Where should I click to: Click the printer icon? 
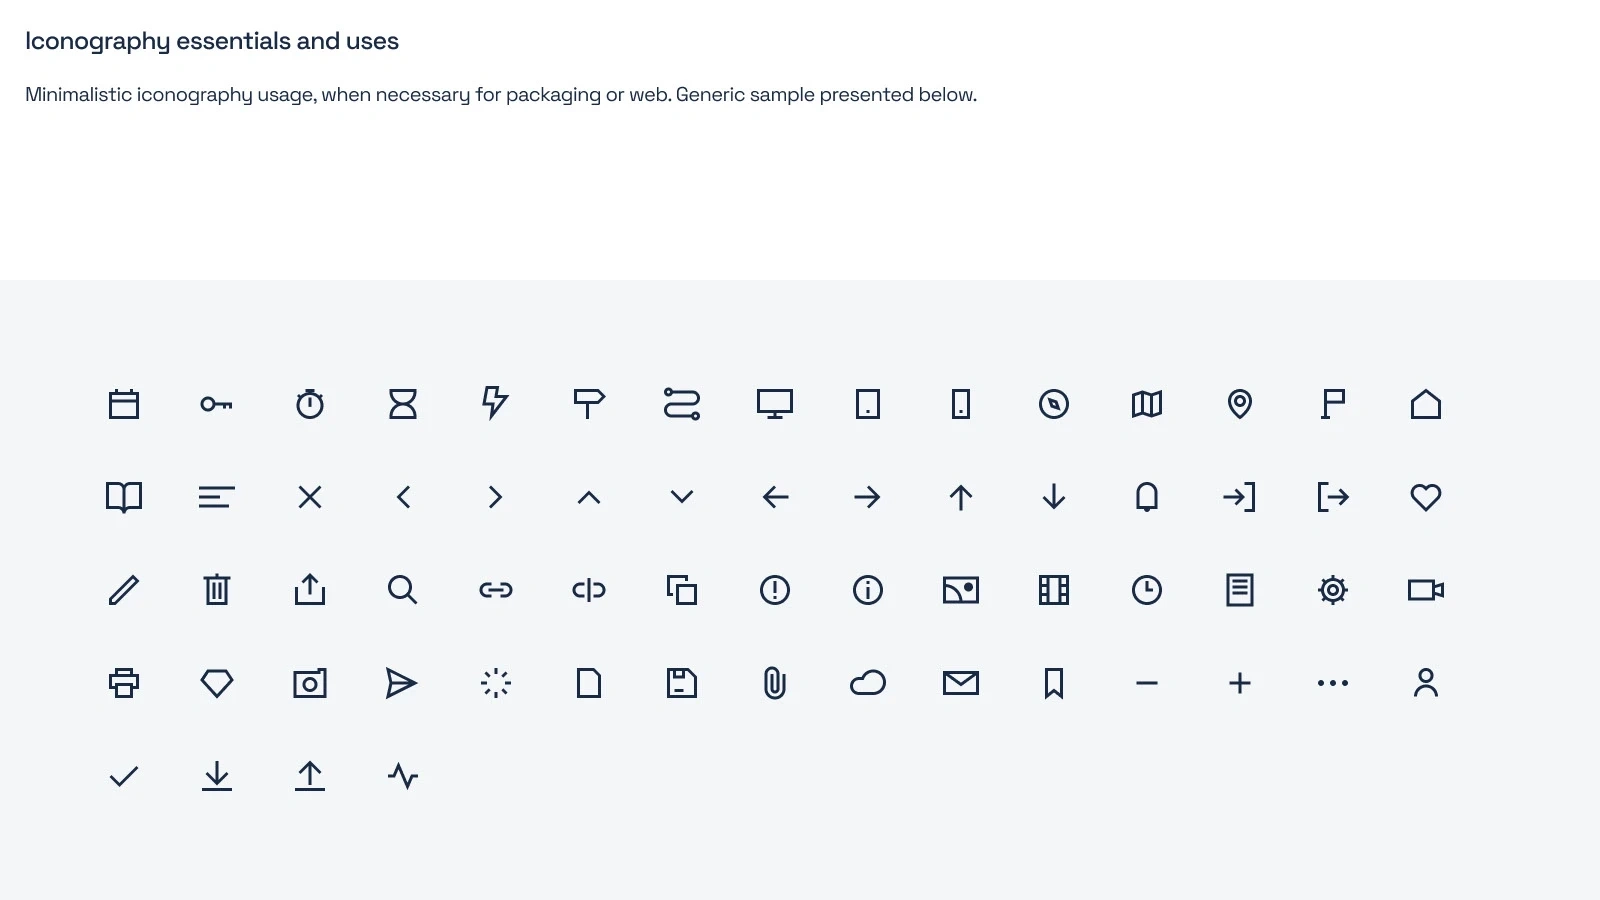124,683
